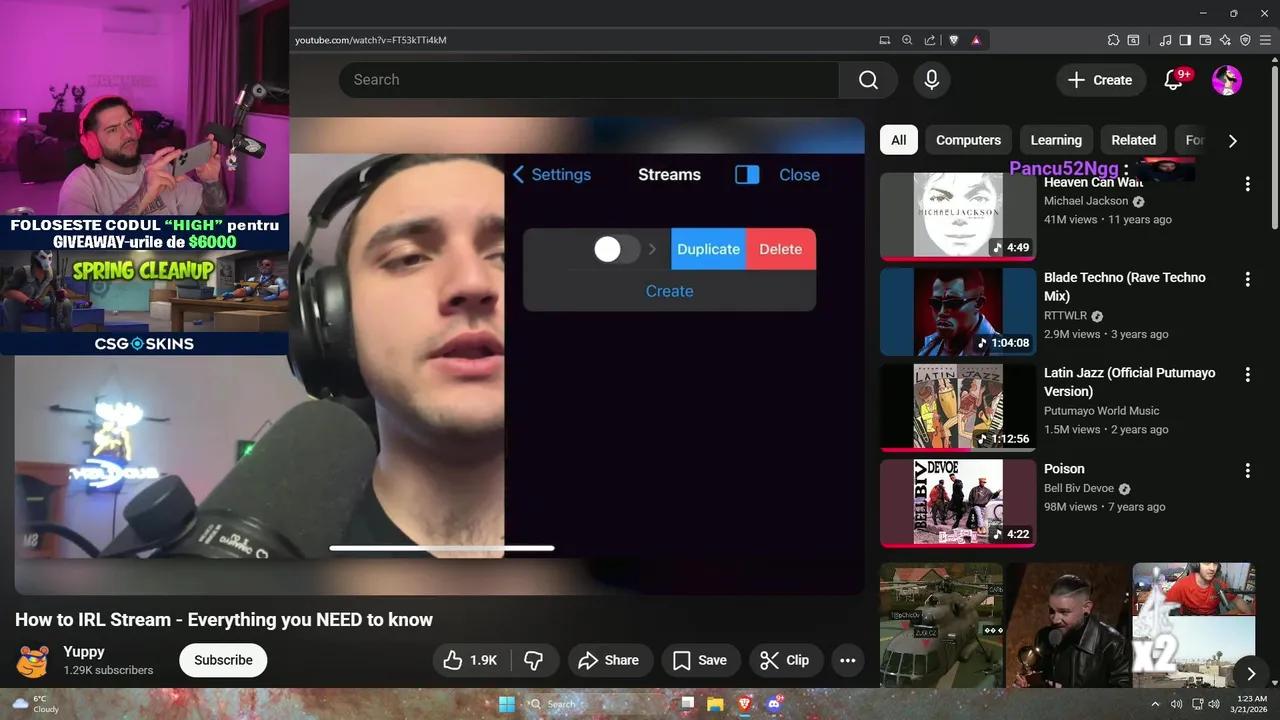The width and height of the screenshot is (1280, 720).
Task: Click next arrow on Shorts thumbnails row
Action: click(1250, 674)
